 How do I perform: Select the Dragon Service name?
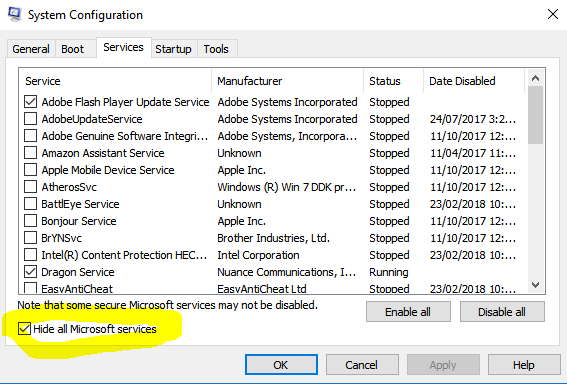[78, 272]
